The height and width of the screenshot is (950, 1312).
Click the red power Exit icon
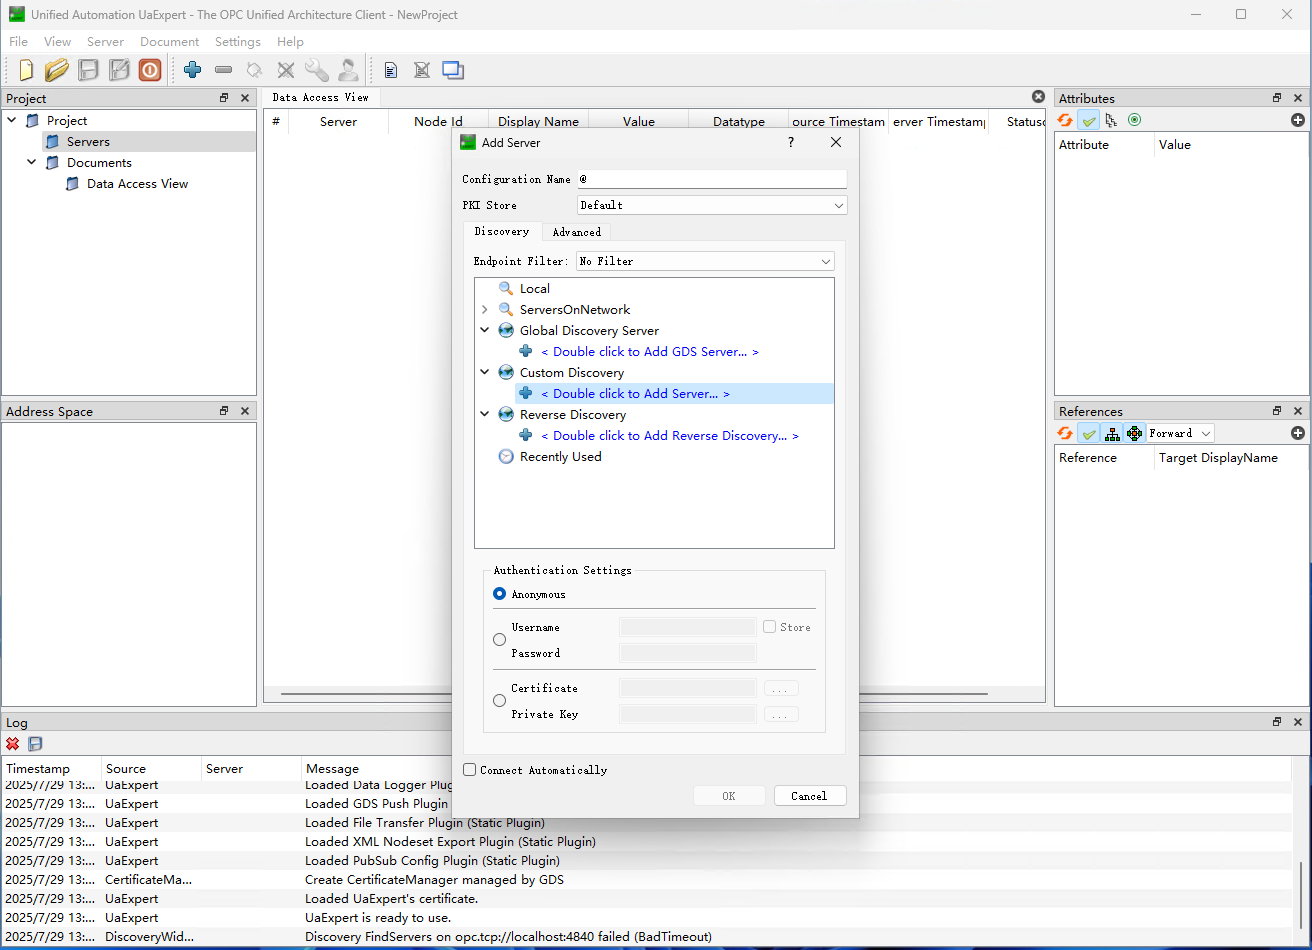coord(150,70)
